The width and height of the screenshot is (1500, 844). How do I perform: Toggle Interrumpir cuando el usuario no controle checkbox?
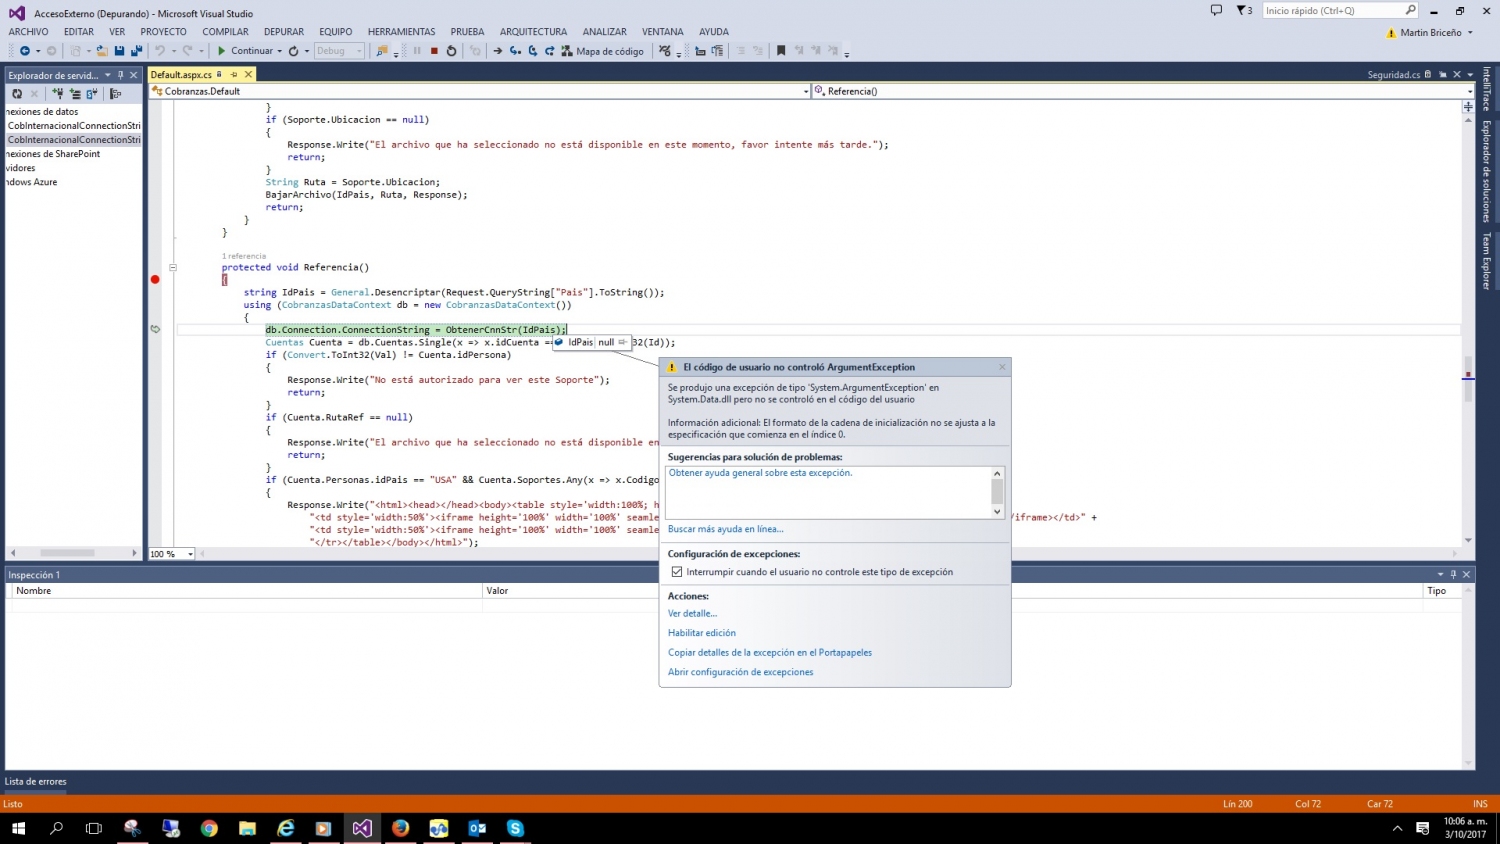click(677, 572)
